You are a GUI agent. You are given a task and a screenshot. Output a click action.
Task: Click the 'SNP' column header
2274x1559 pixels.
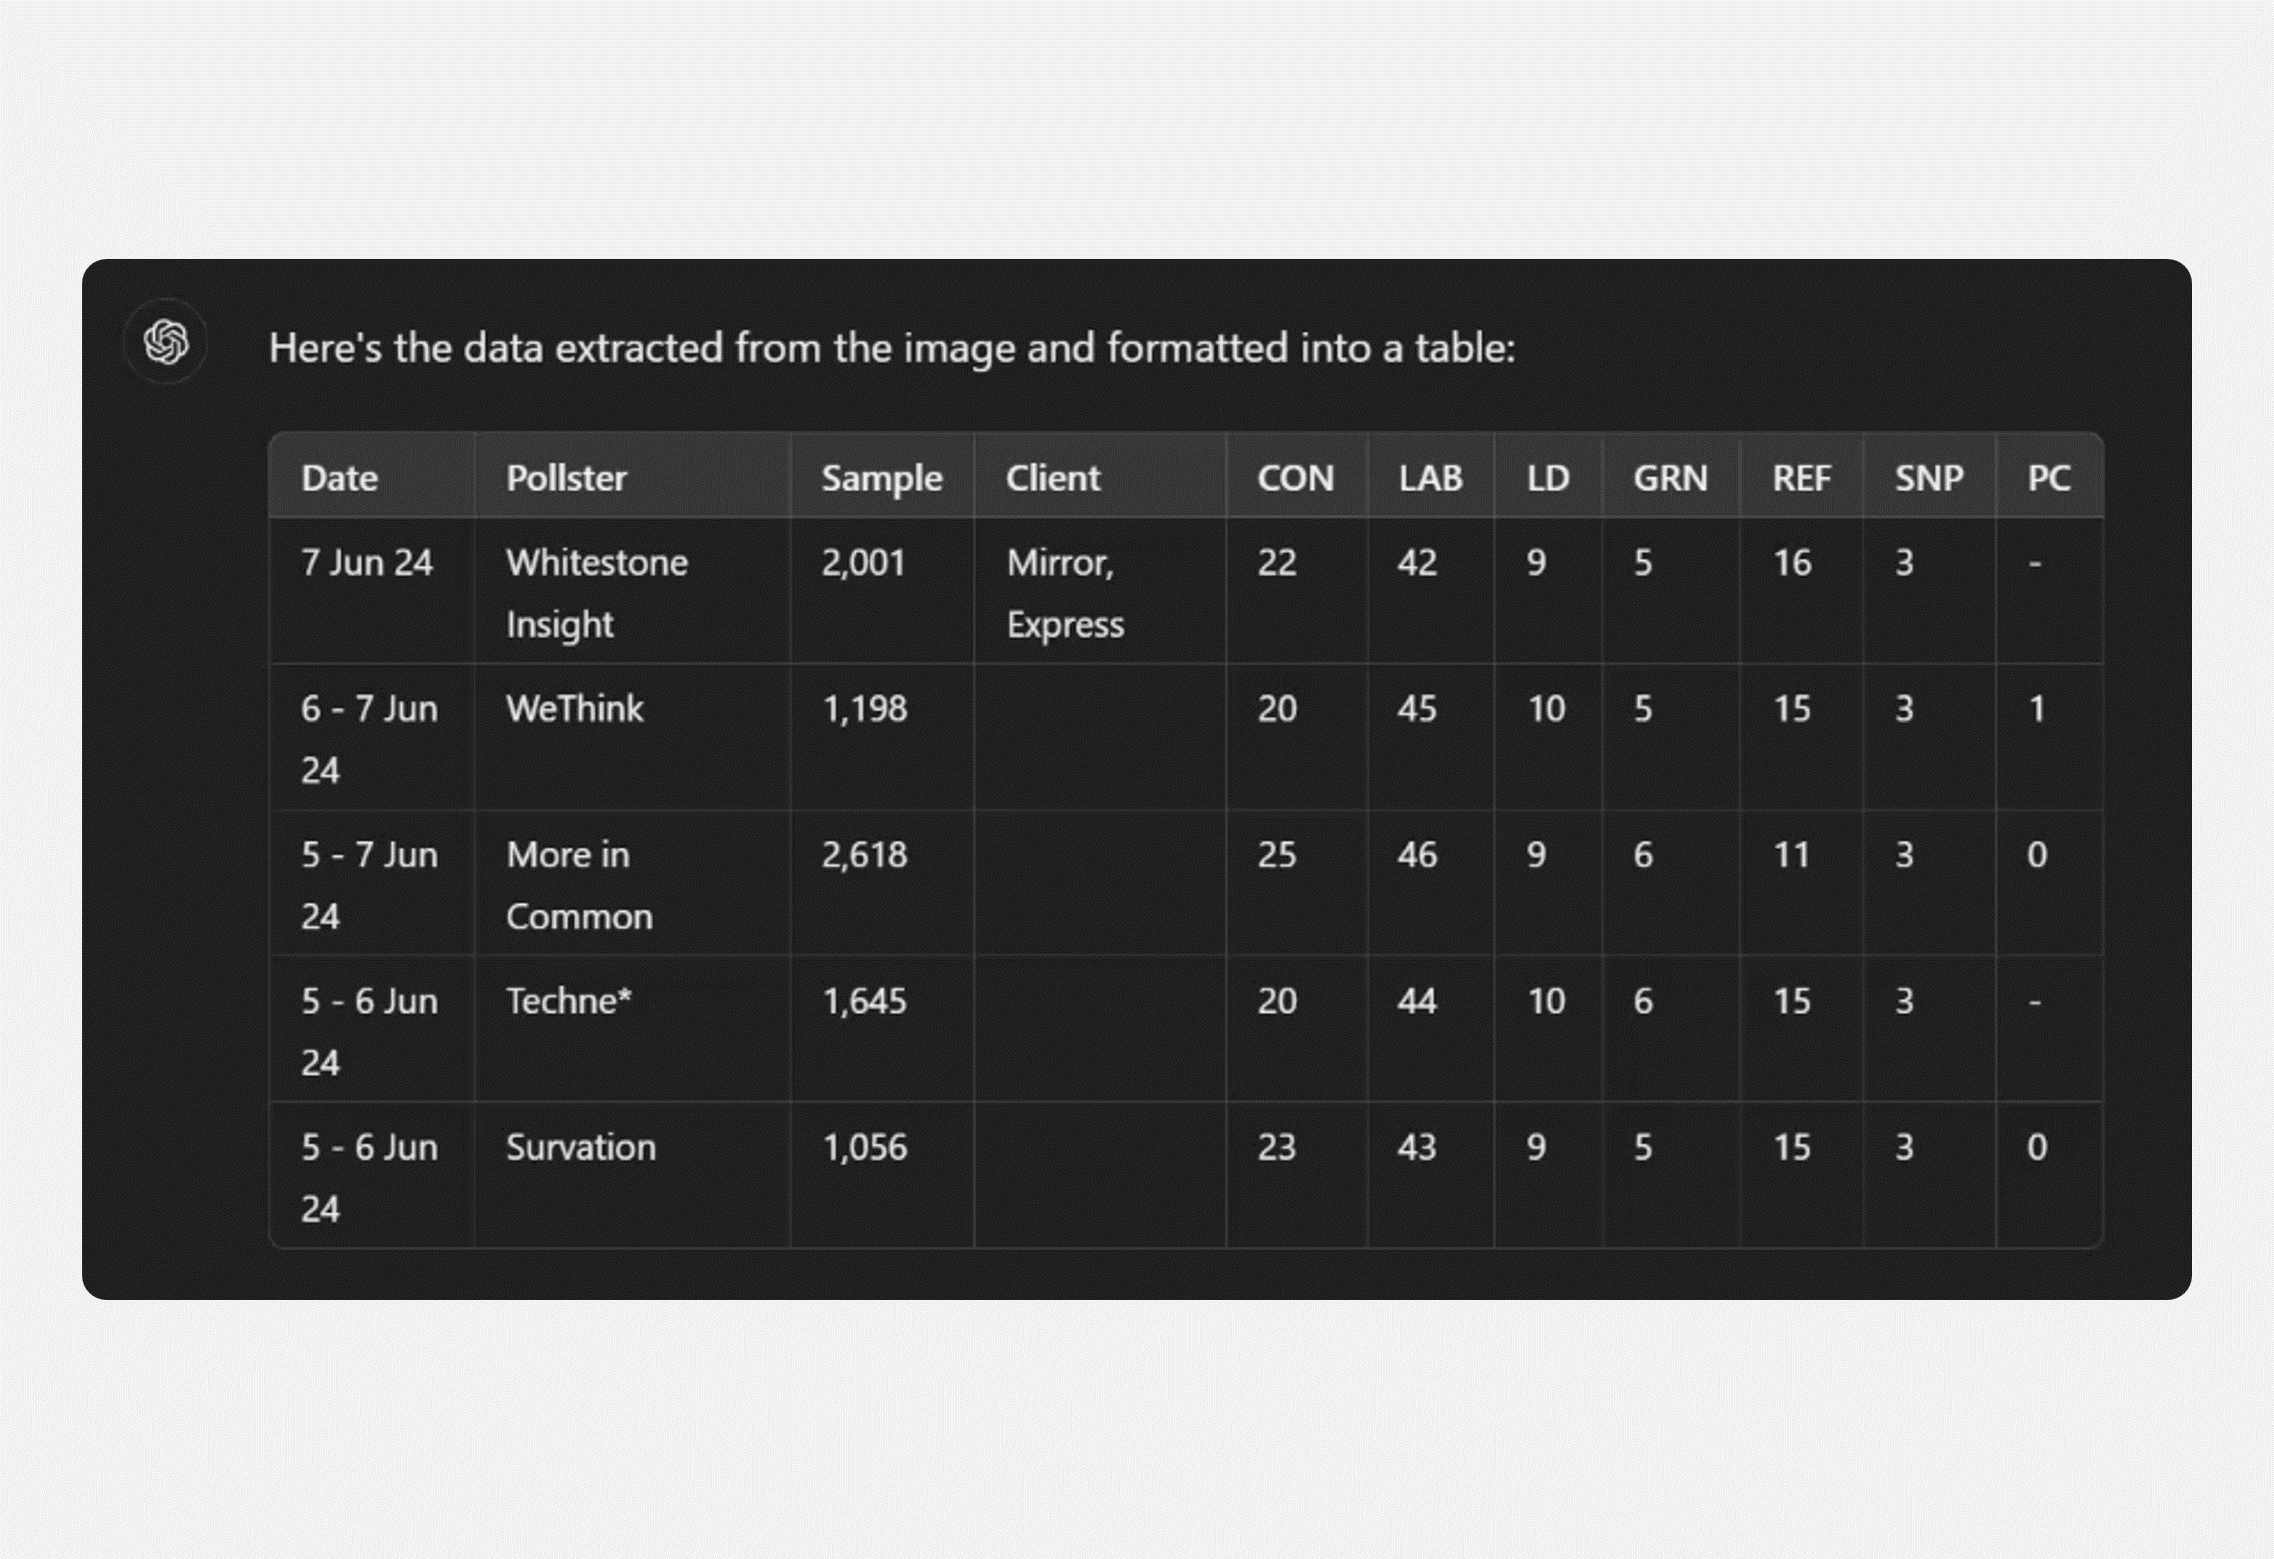pyautogui.click(x=1929, y=478)
